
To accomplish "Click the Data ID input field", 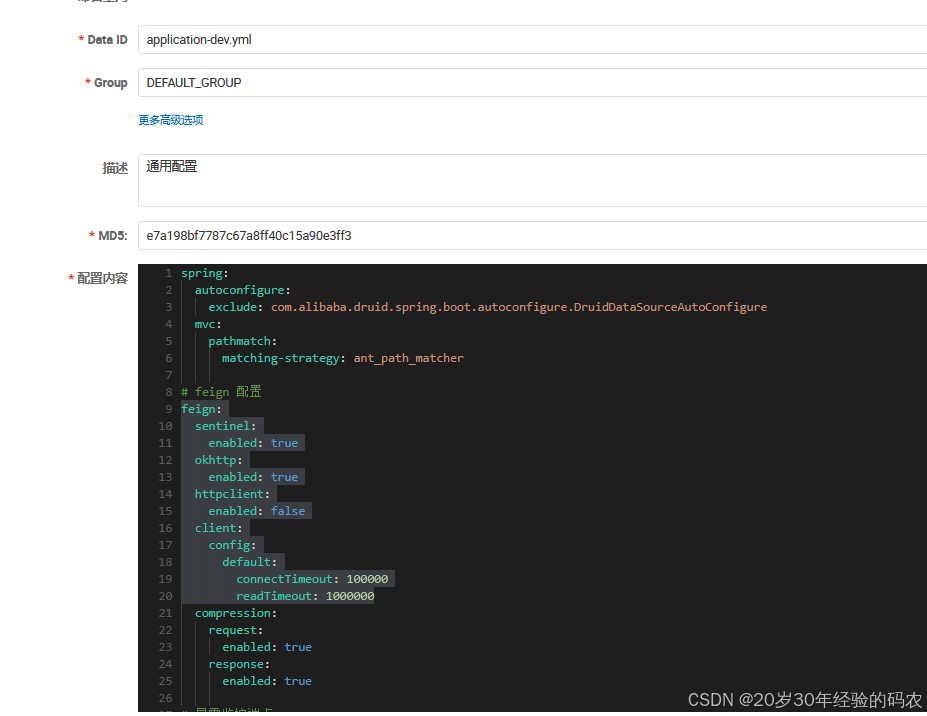I will (532, 40).
